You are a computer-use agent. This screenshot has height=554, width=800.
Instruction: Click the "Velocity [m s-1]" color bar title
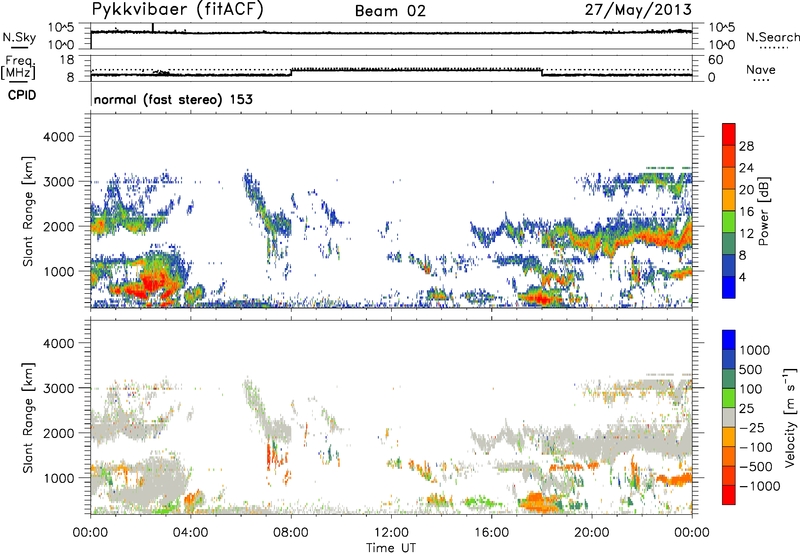(x=790, y=417)
